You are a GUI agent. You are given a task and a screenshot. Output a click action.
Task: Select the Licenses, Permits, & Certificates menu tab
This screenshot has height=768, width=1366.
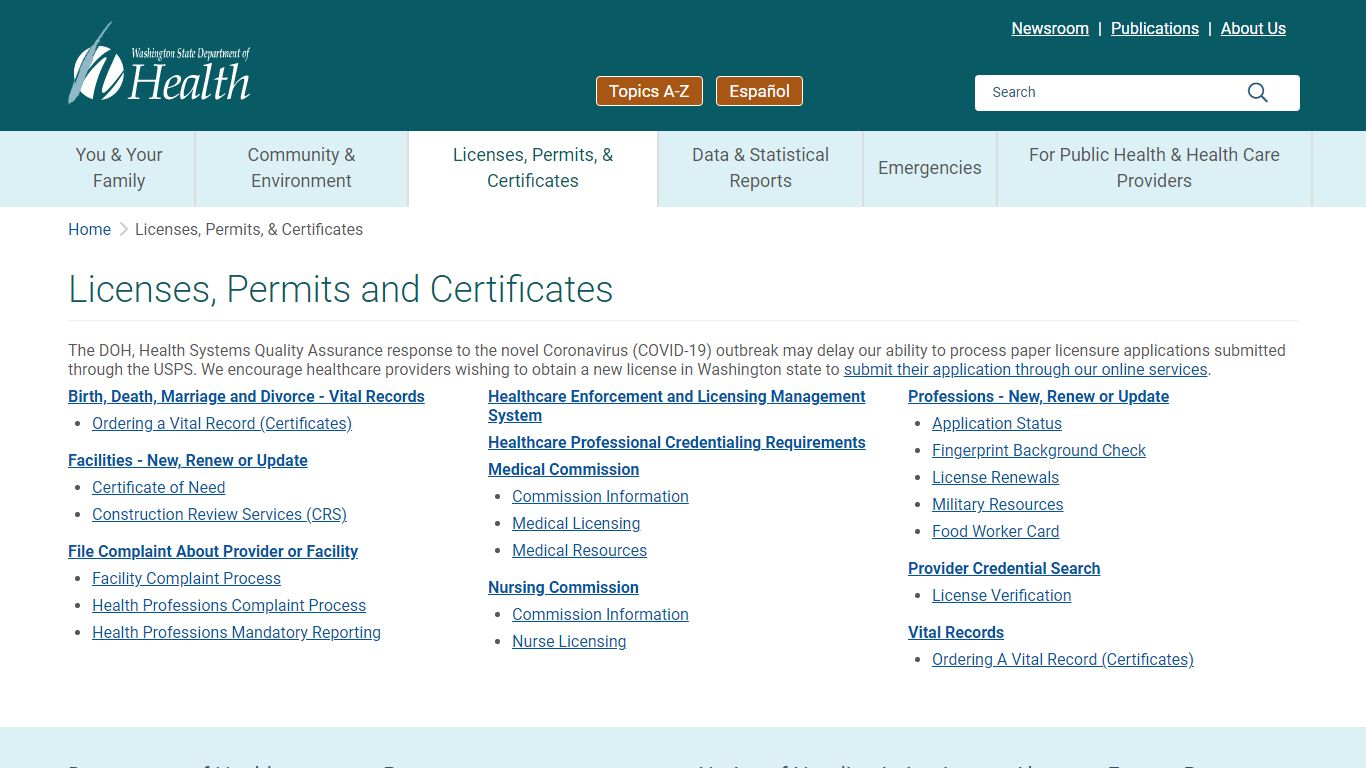pos(533,168)
